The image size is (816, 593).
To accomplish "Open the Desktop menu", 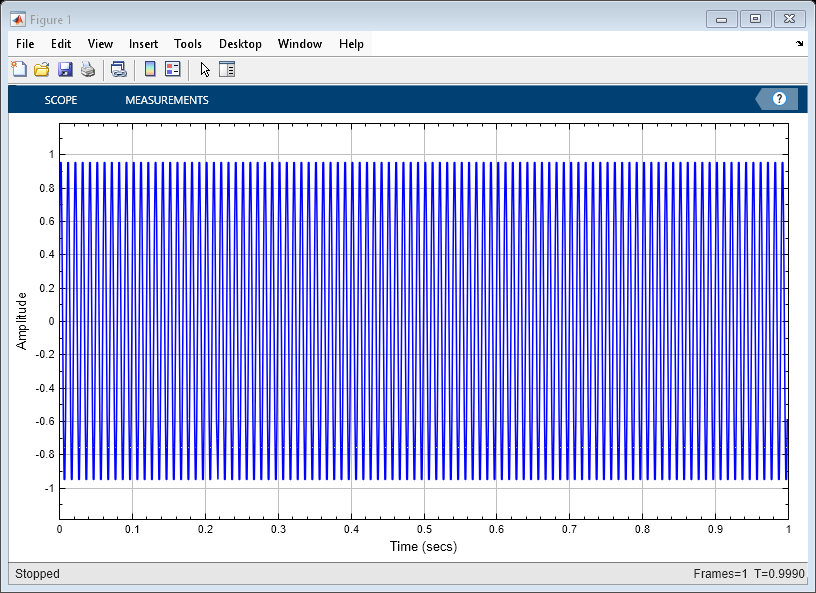I will click(240, 44).
